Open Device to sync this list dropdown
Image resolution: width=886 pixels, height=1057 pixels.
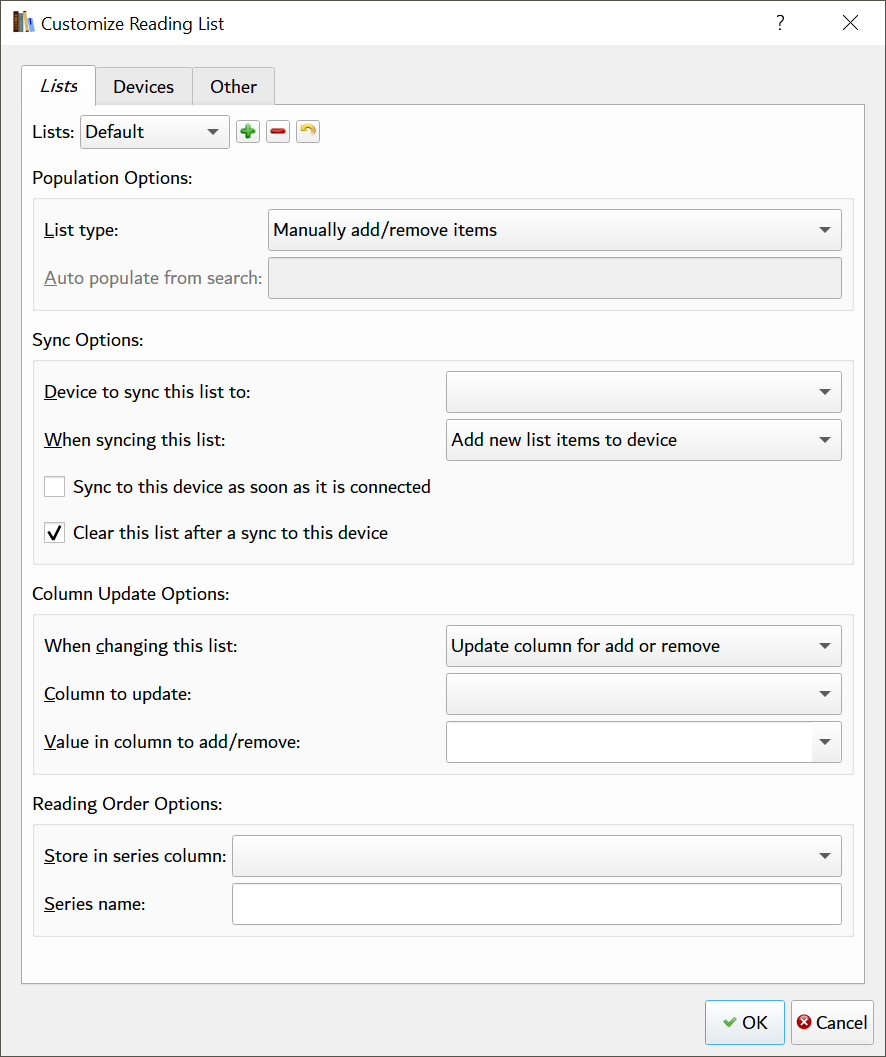[x=643, y=392]
